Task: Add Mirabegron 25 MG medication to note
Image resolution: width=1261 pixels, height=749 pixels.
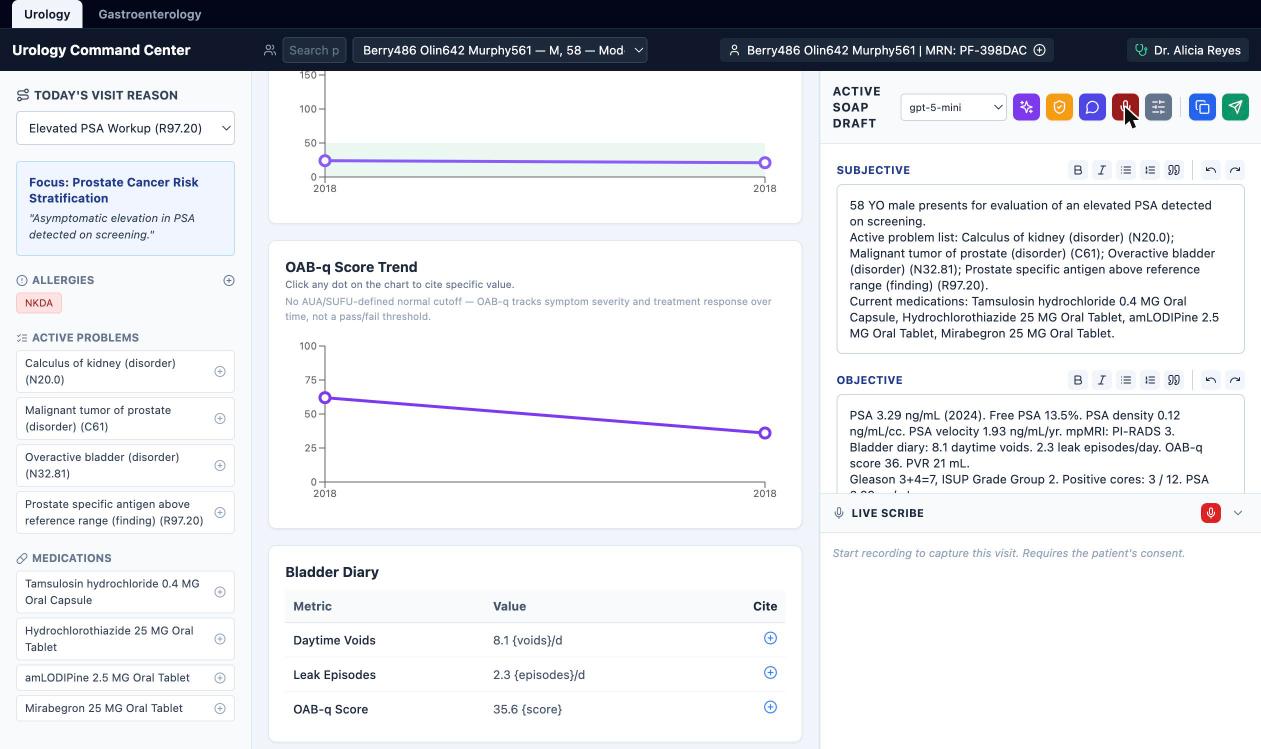Action: click(220, 708)
